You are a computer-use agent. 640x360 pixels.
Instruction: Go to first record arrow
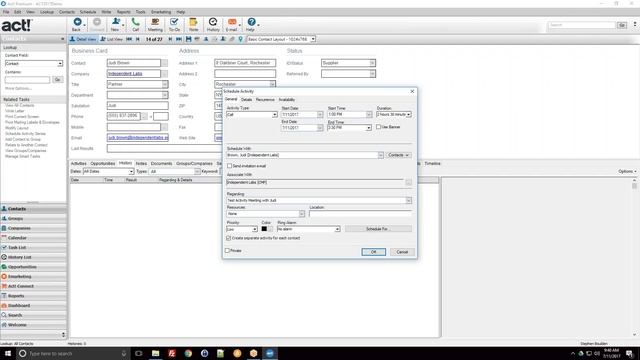pos(129,39)
